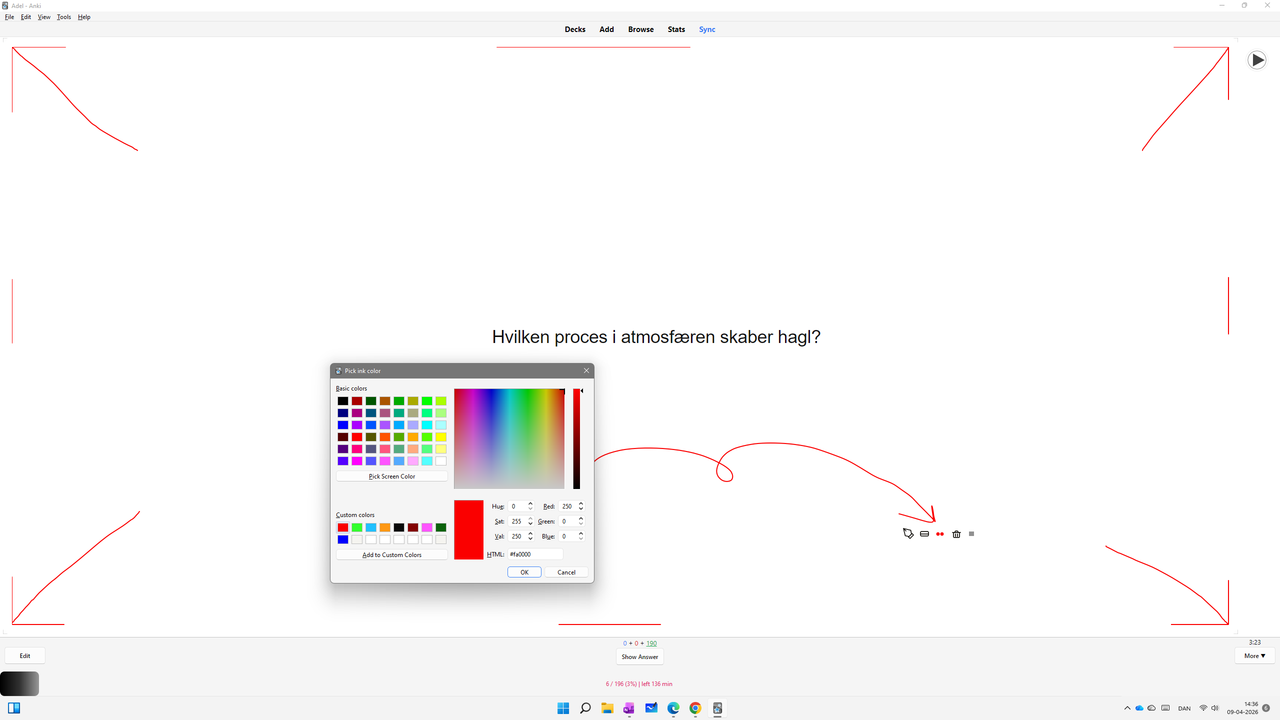
Task: Open Microsoft Edge from the taskbar
Action: tap(673, 708)
